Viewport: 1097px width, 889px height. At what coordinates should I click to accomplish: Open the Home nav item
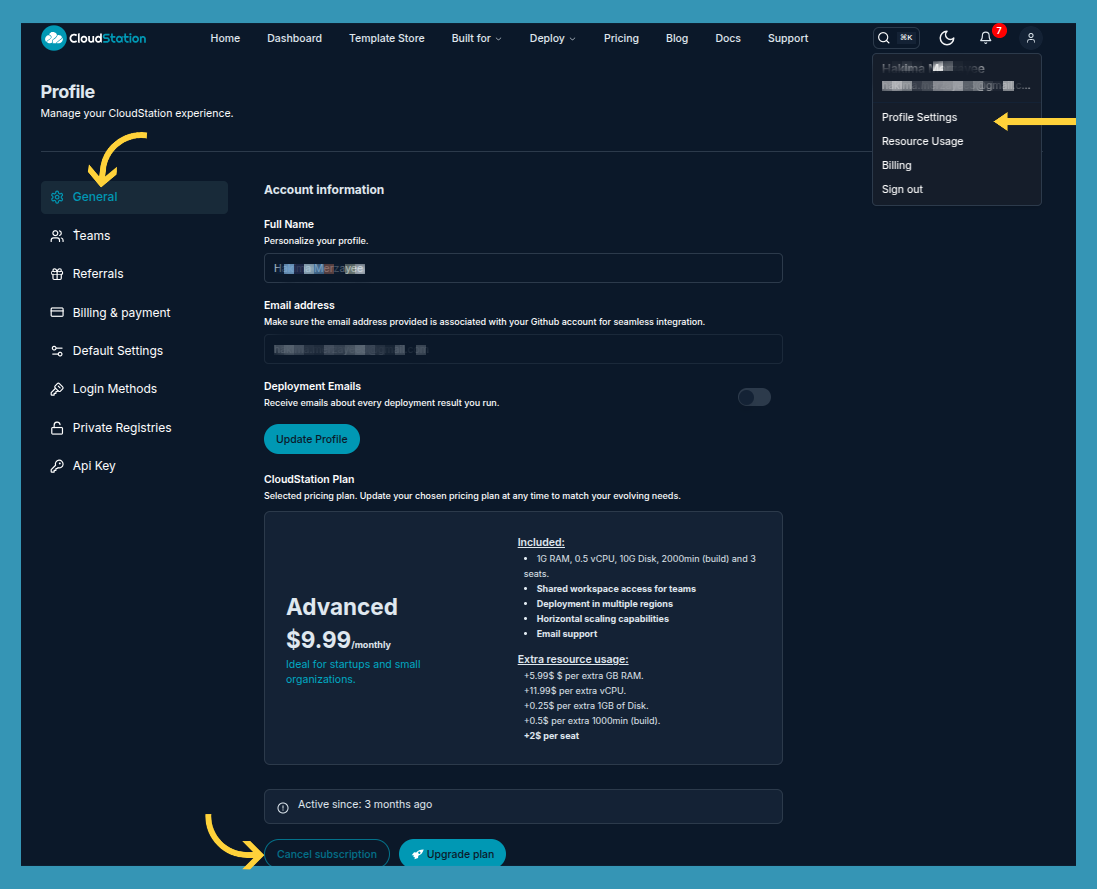tap(225, 38)
